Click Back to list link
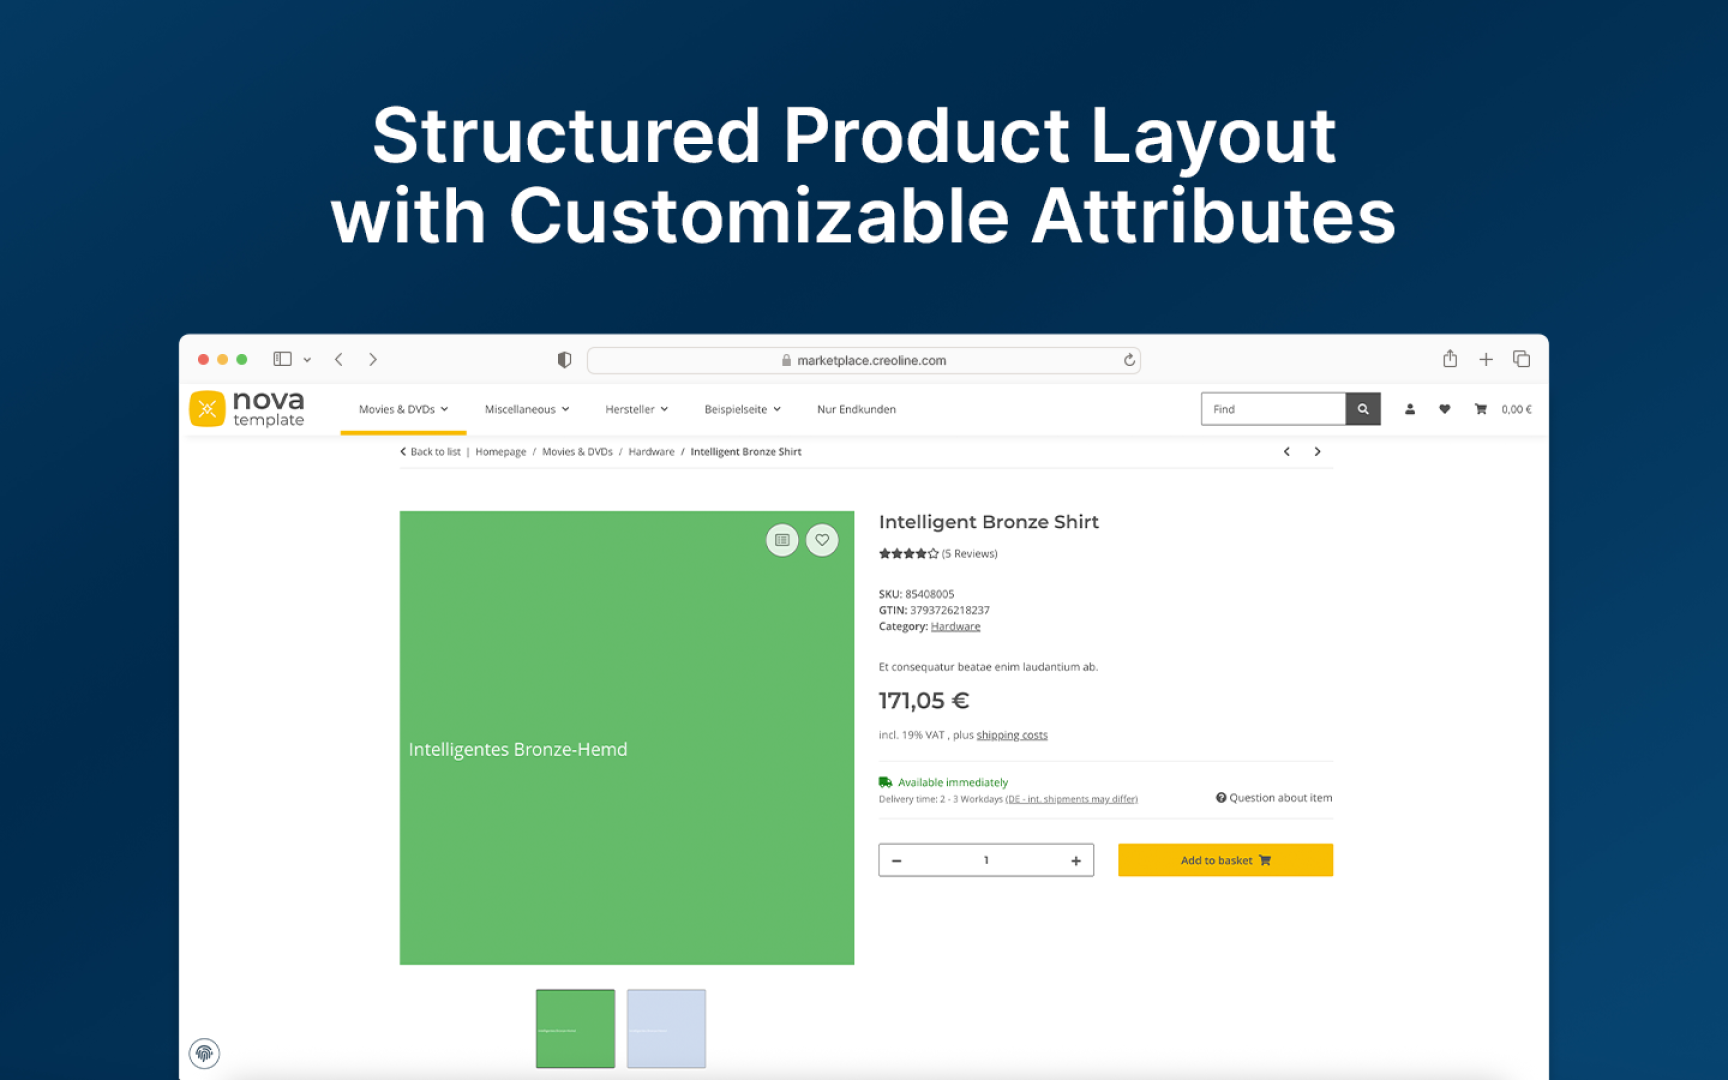The width and height of the screenshot is (1728, 1080). (431, 452)
